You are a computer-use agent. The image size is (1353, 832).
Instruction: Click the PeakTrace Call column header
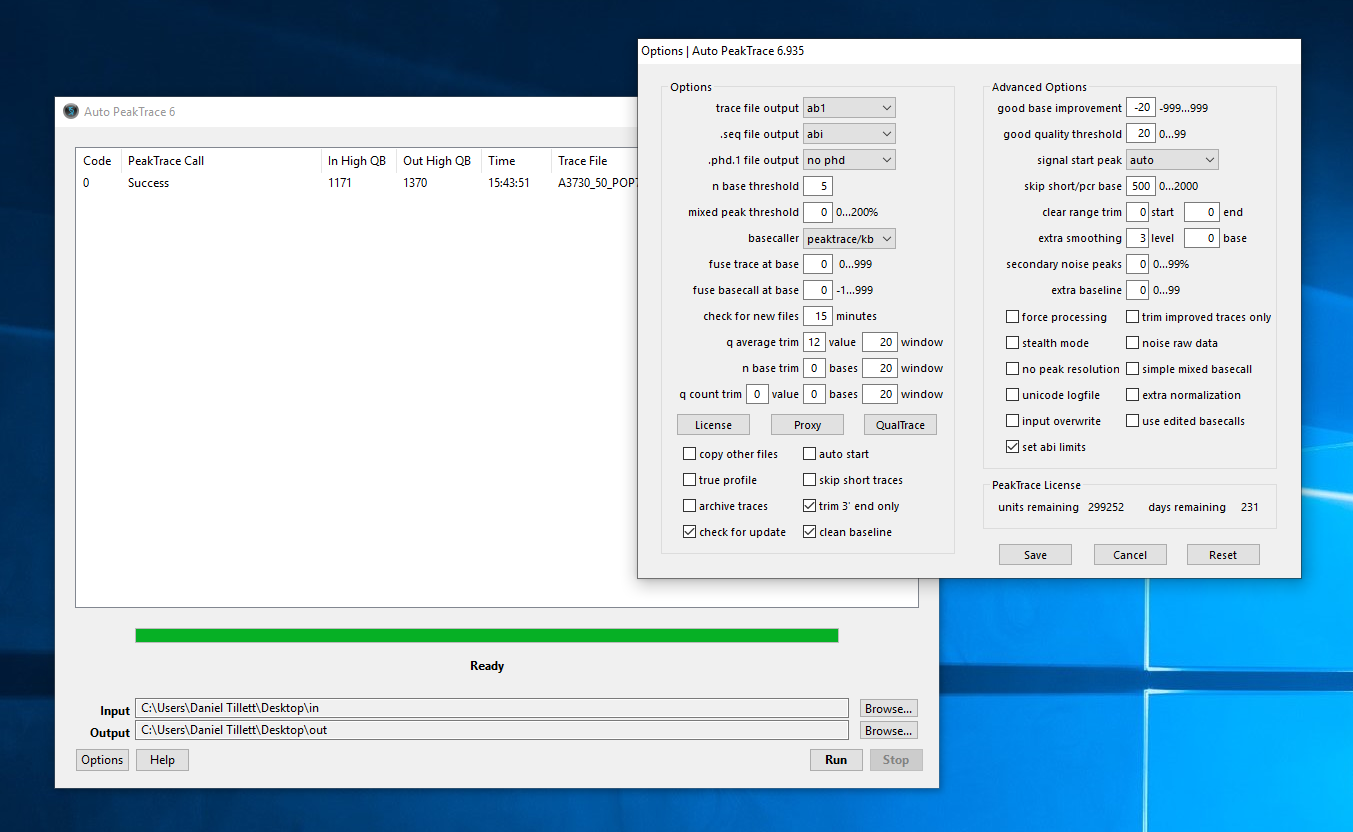[x=221, y=161]
